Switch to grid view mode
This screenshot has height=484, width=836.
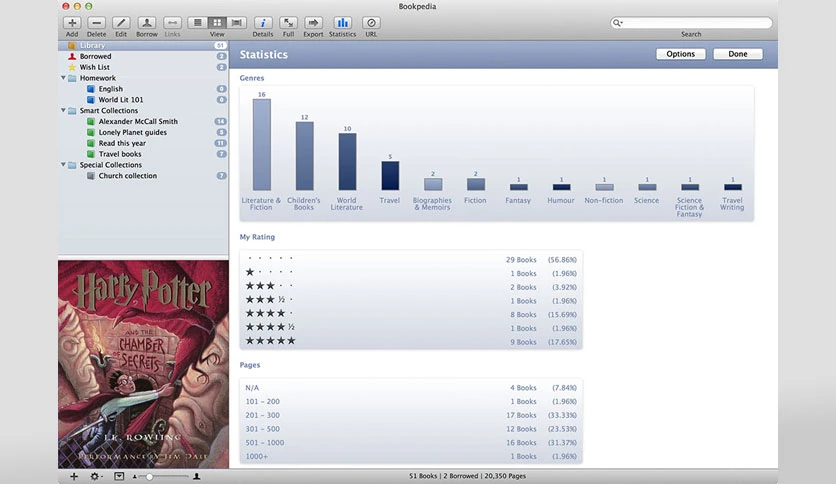[x=217, y=23]
